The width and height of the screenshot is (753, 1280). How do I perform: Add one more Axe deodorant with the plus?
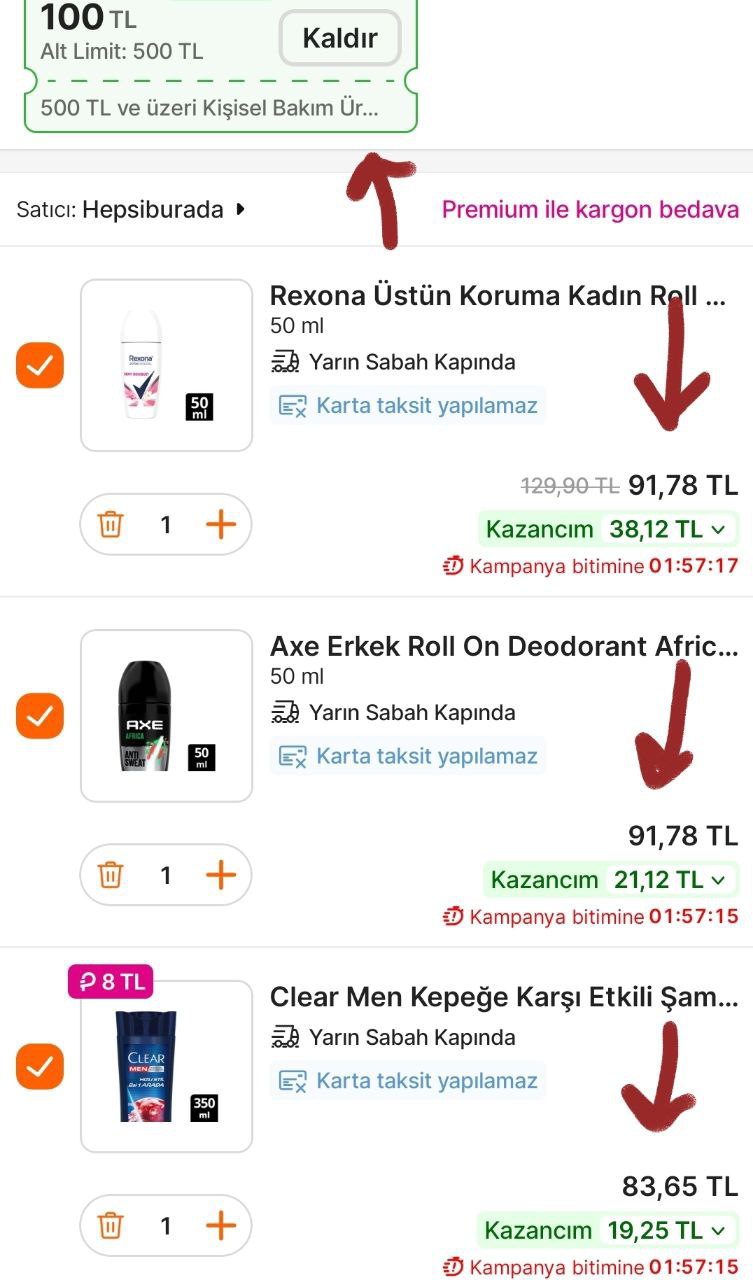tap(220, 875)
